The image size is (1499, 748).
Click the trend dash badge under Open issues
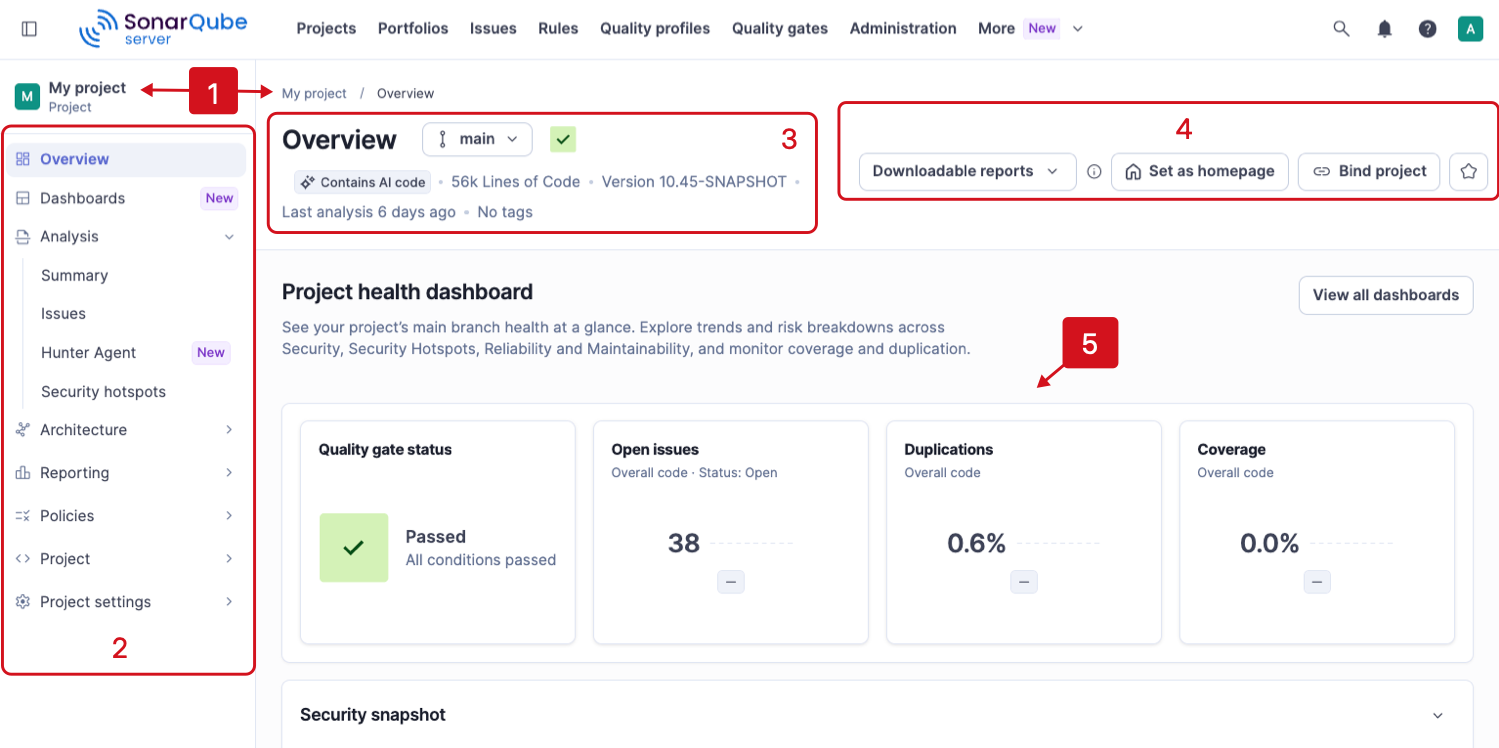731,582
